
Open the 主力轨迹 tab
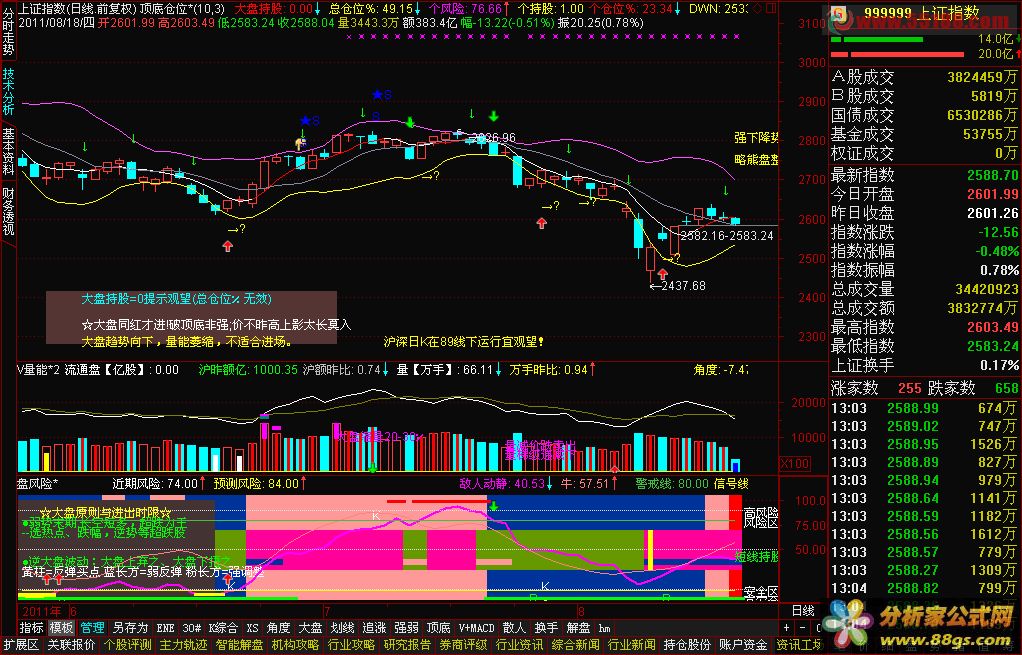coord(183,645)
